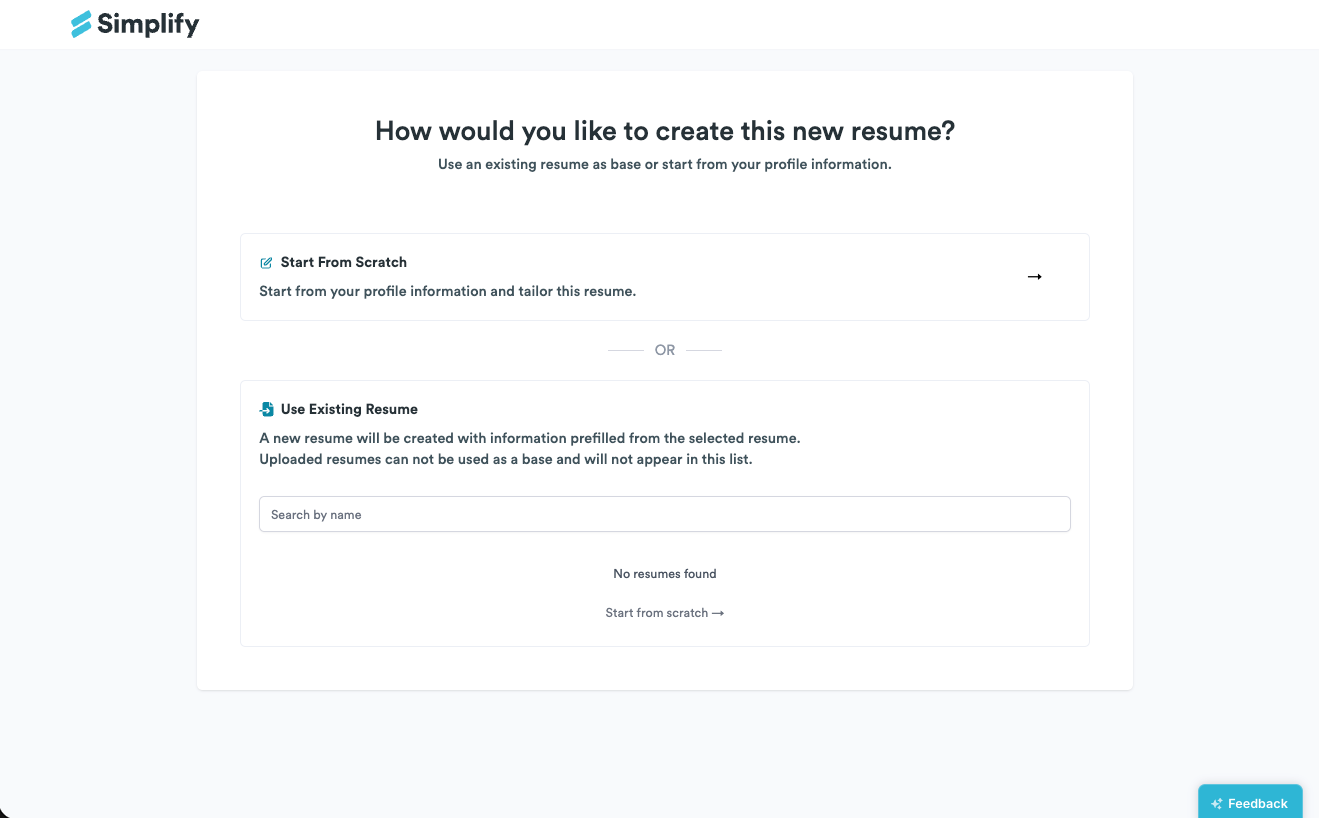
Task: Click 'A new resume will be created' text
Action: click(x=530, y=438)
